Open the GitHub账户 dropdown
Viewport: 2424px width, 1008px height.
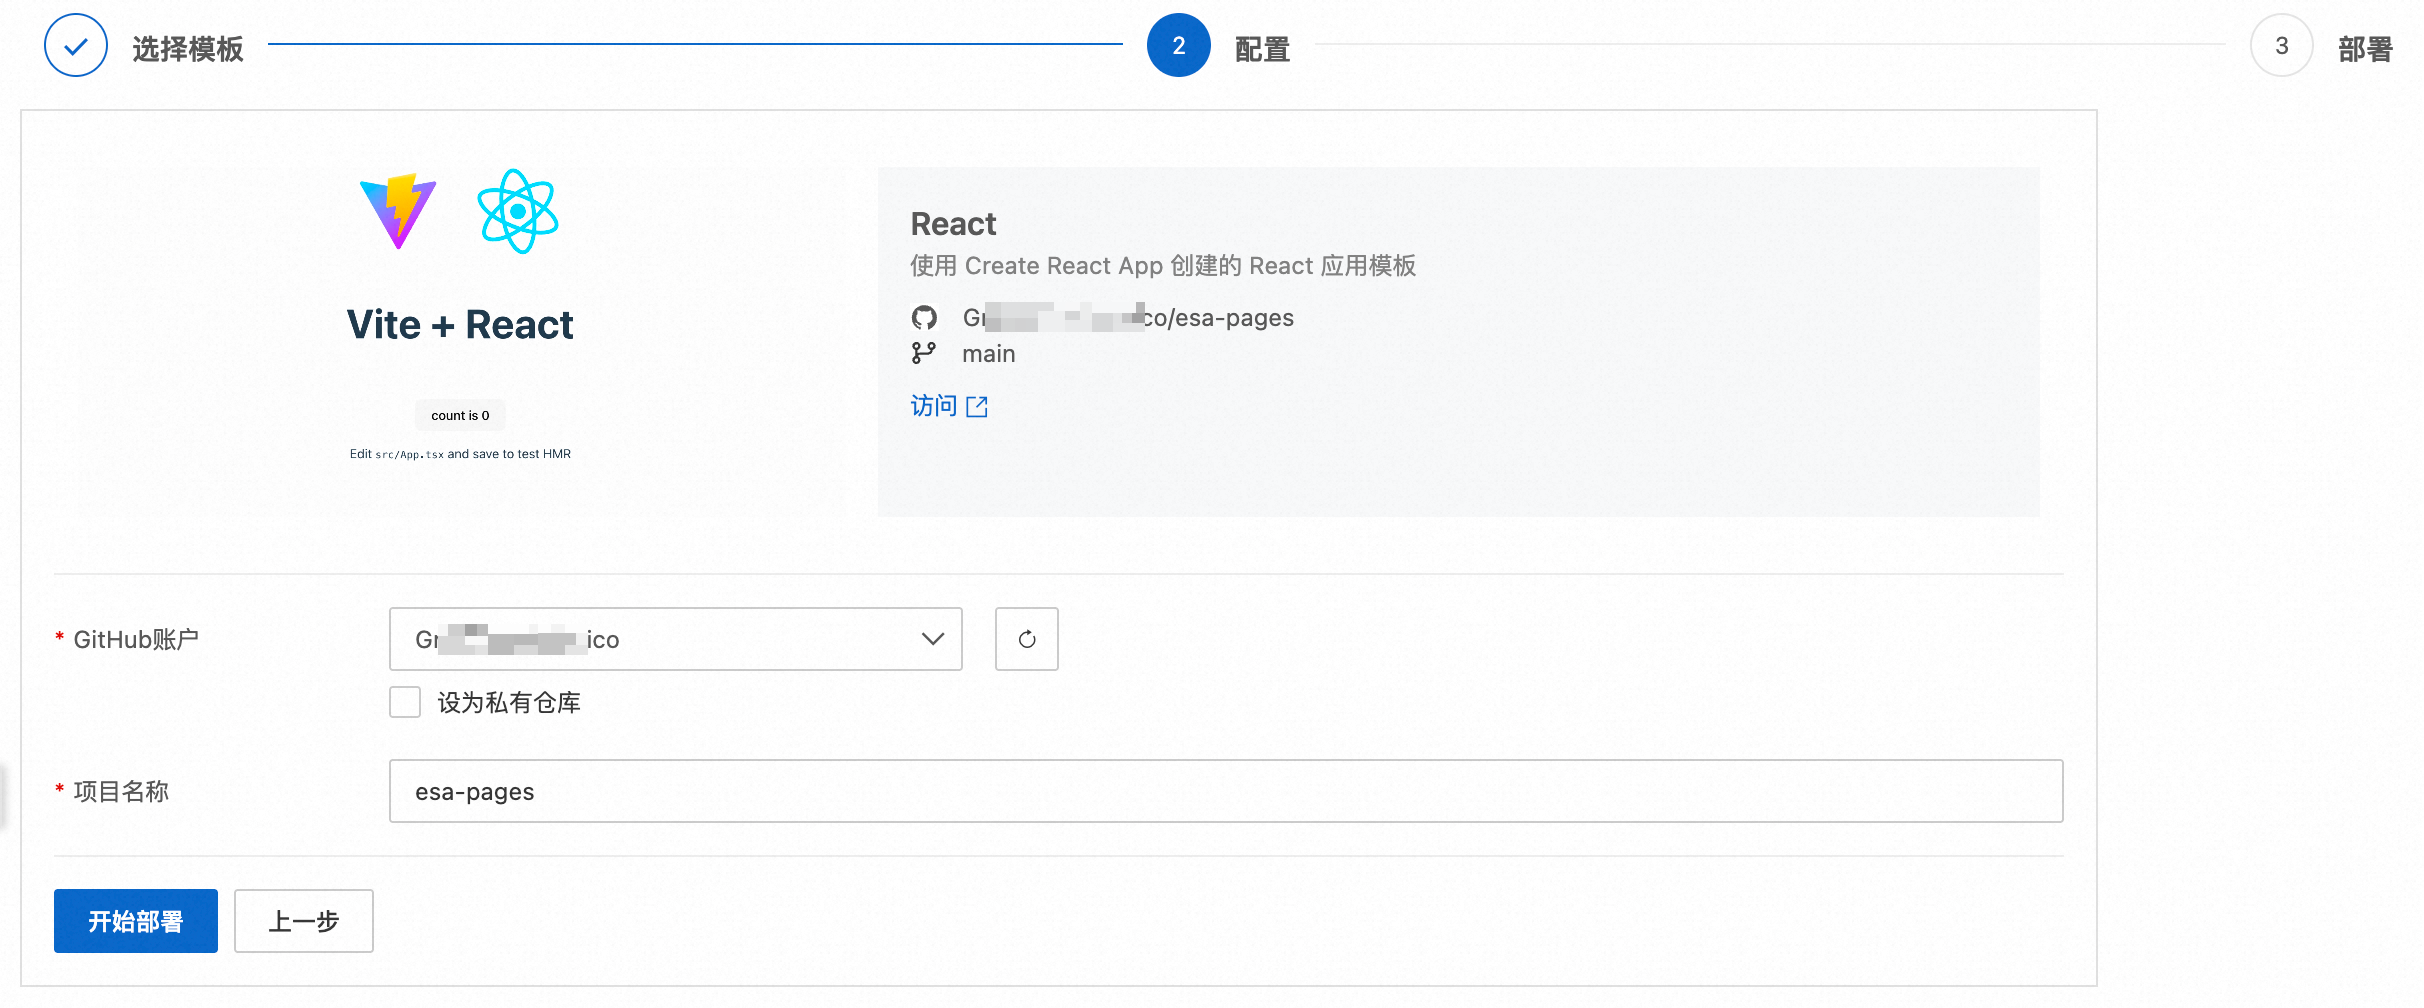coord(675,639)
